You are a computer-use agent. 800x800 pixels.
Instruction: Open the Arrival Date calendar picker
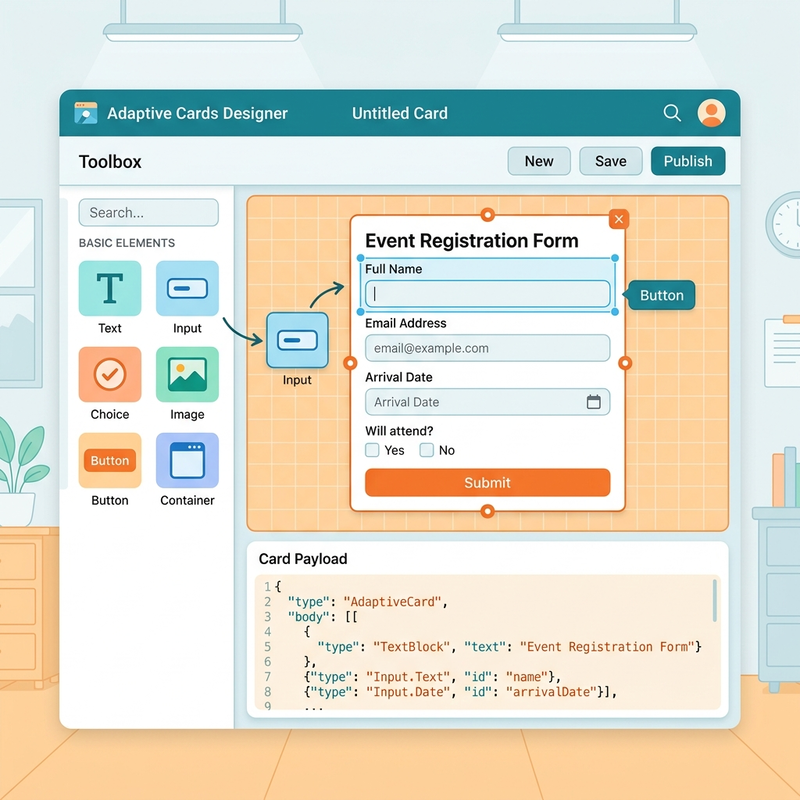tap(593, 402)
